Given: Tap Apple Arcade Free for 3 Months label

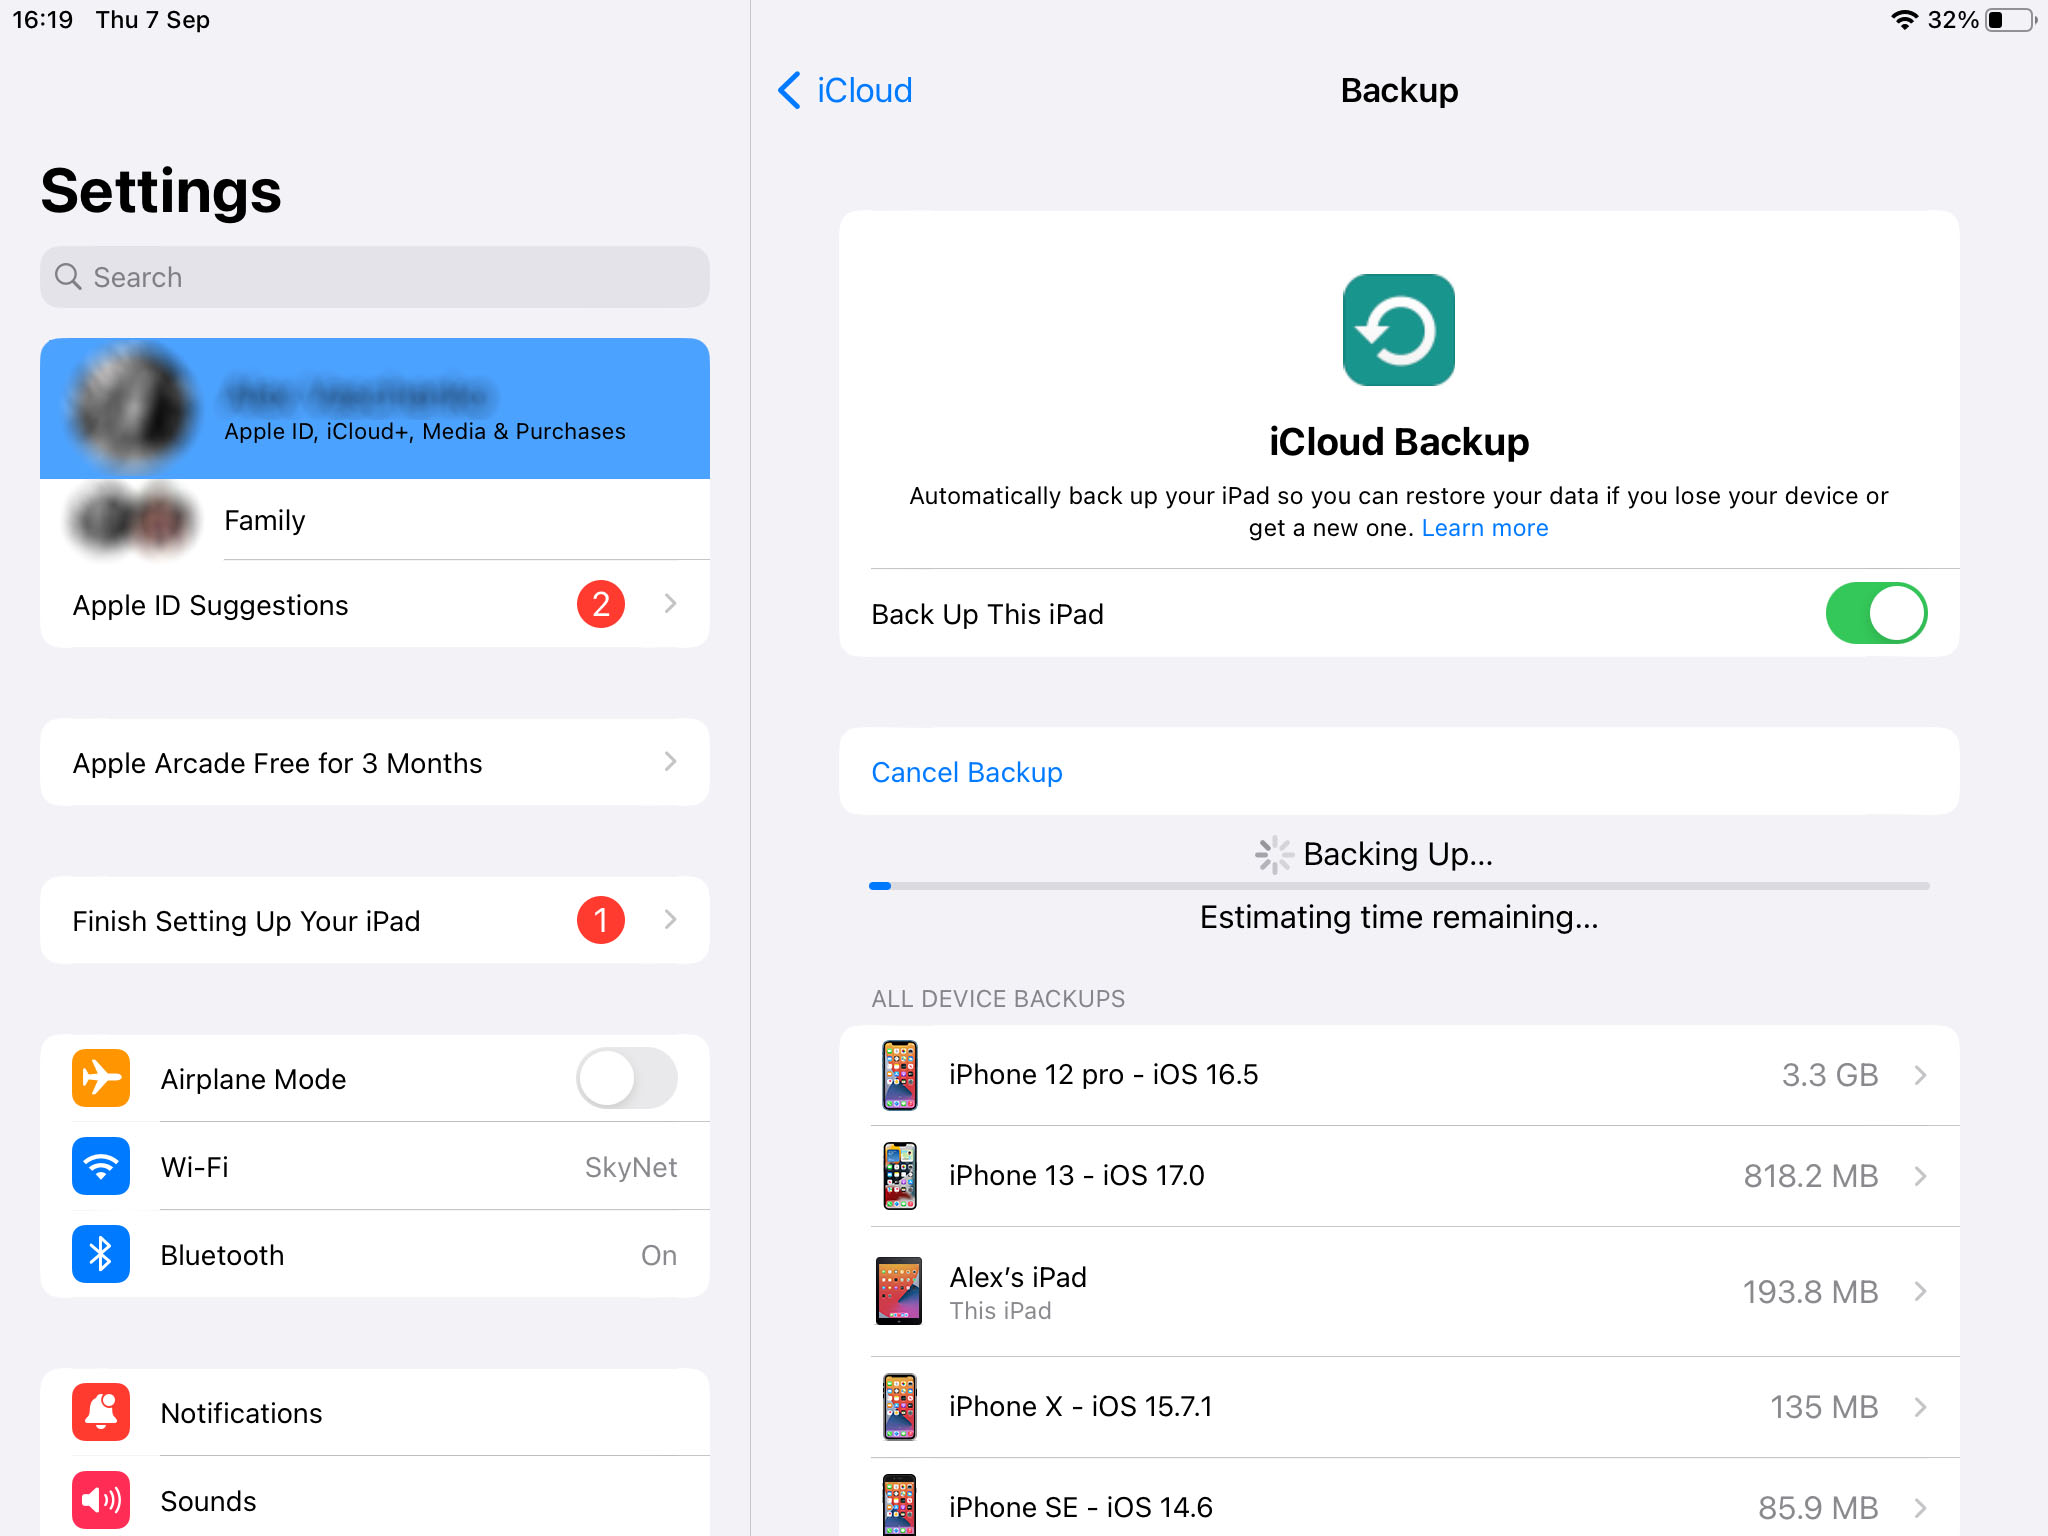Looking at the screenshot, I should coord(277,763).
